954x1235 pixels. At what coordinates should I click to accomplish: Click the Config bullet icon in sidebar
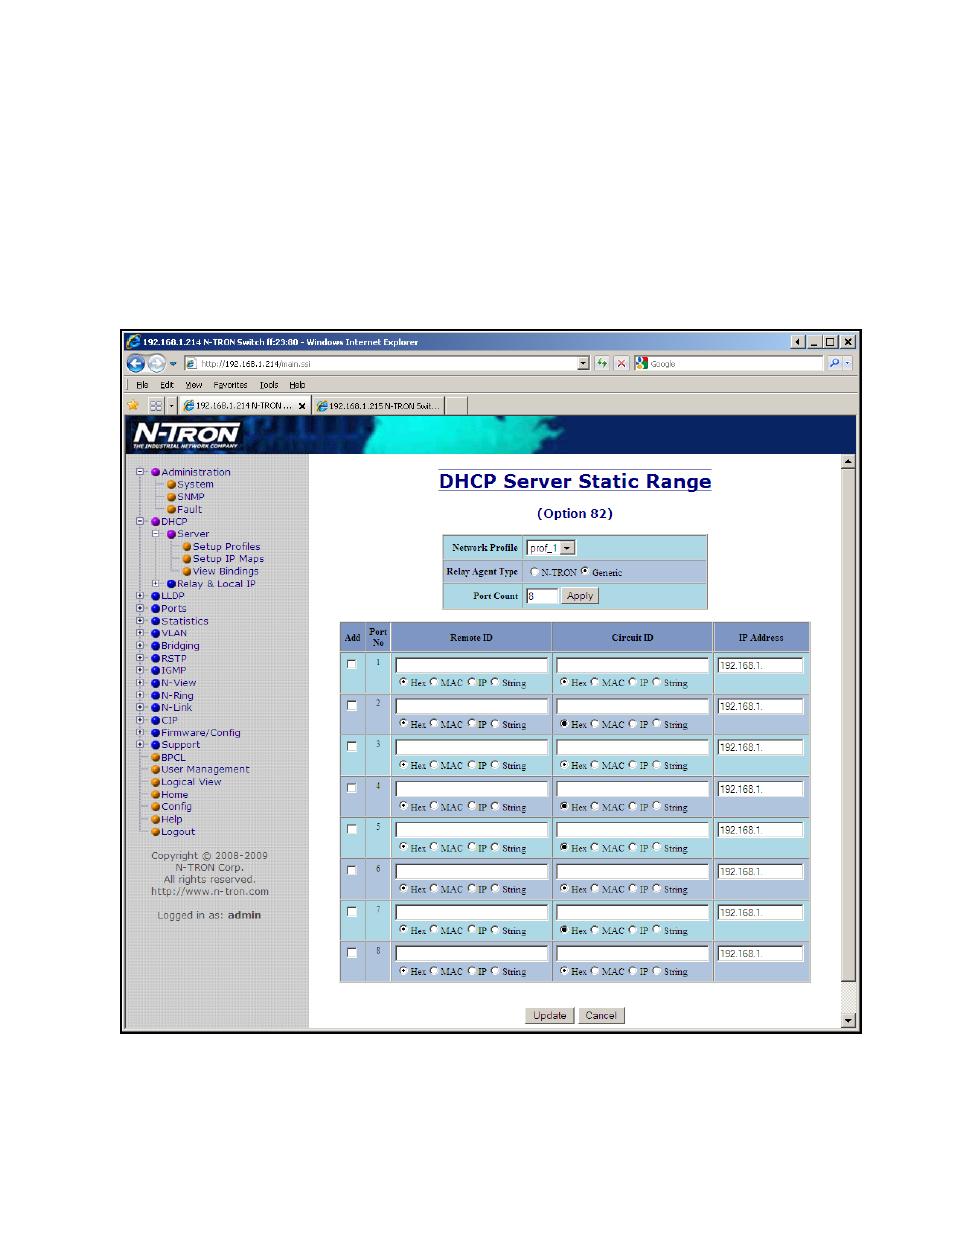(156, 807)
